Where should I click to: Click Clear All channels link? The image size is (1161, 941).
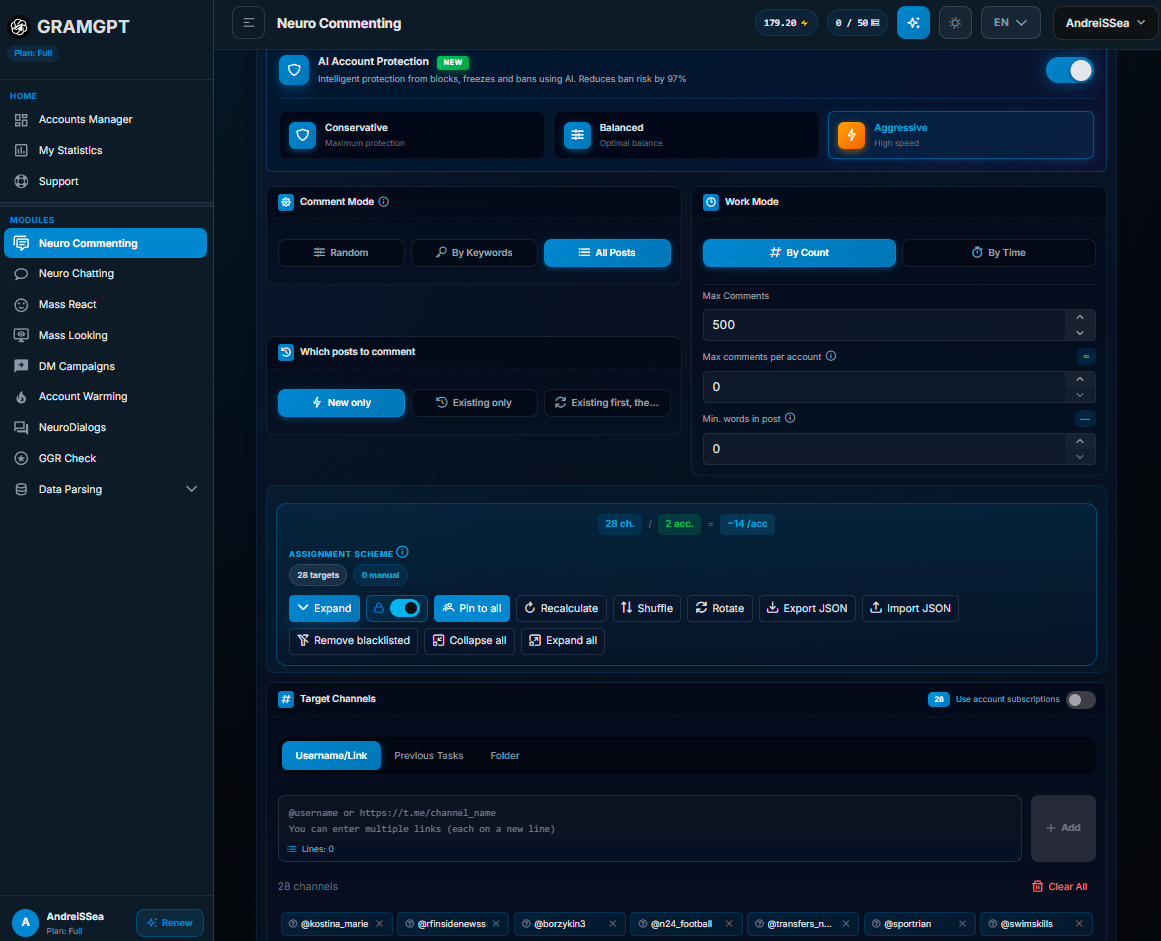coord(1059,886)
